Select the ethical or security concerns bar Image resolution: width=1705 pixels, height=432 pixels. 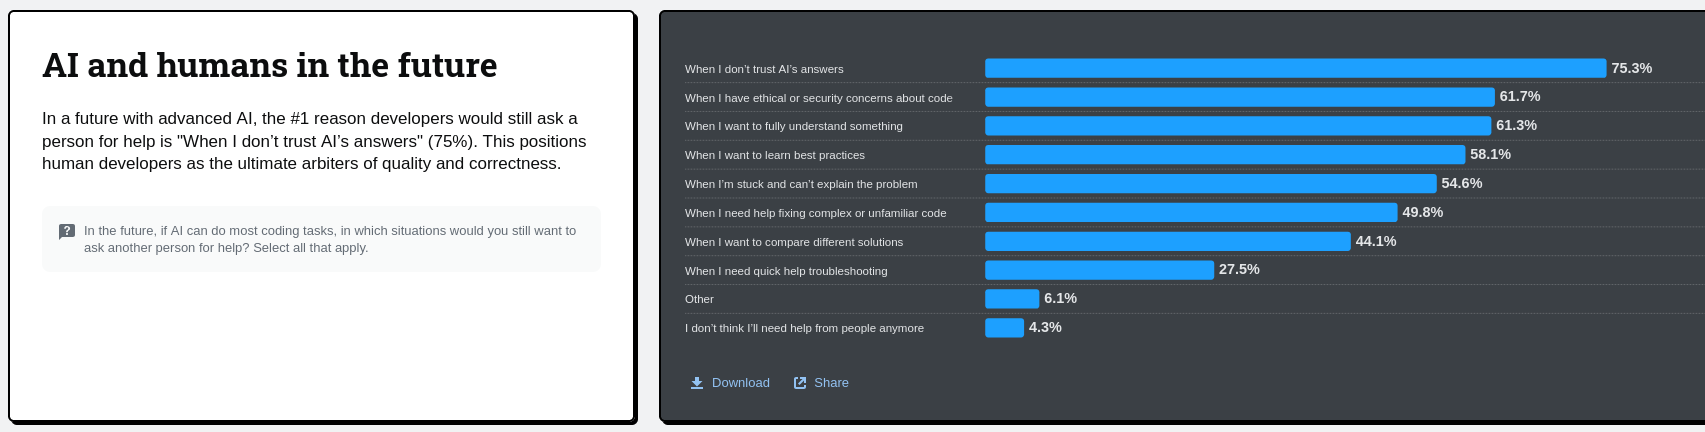(x=1239, y=97)
